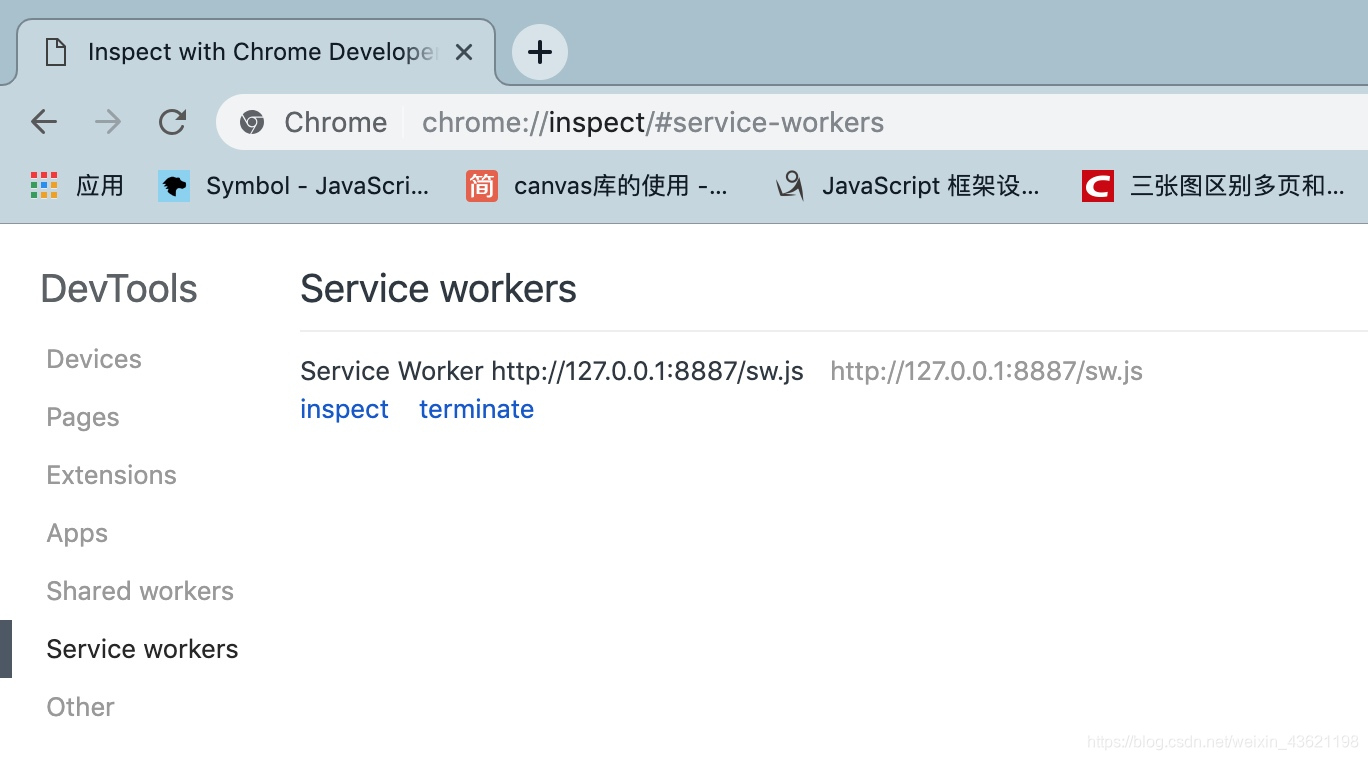Go to Devices section in sidebar
The width and height of the screenshot is (1368, 760).
[94, 359]
